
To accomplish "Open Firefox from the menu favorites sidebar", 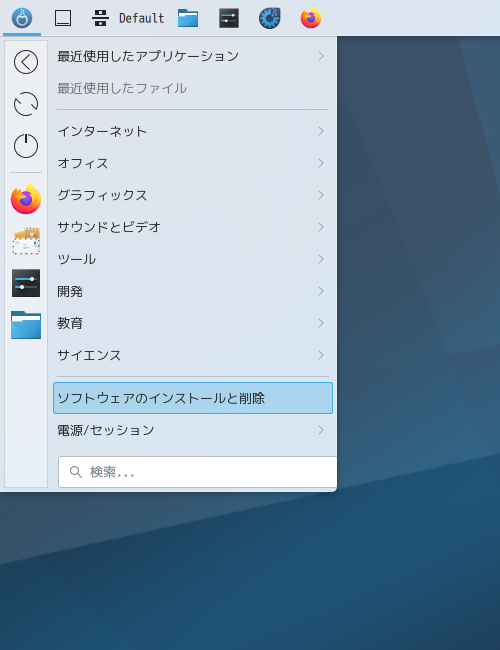I will coord(26,199).
